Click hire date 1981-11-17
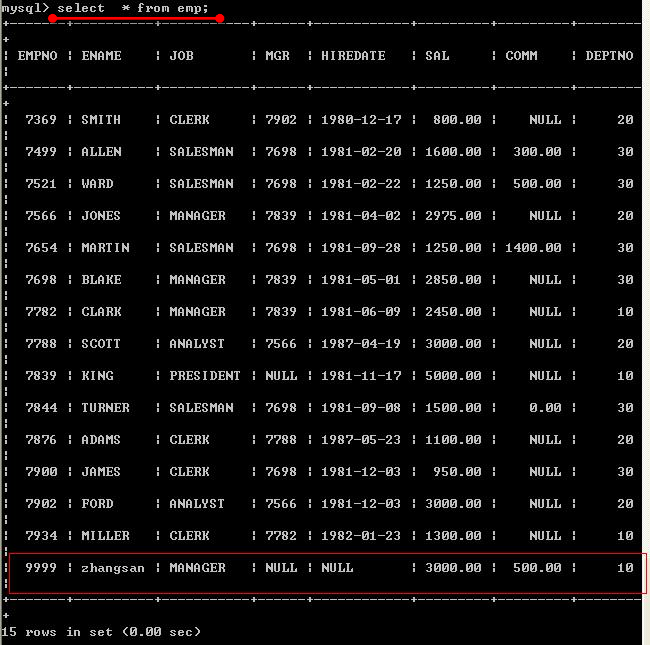The image size is (650, 645). (x=361, y=376)
